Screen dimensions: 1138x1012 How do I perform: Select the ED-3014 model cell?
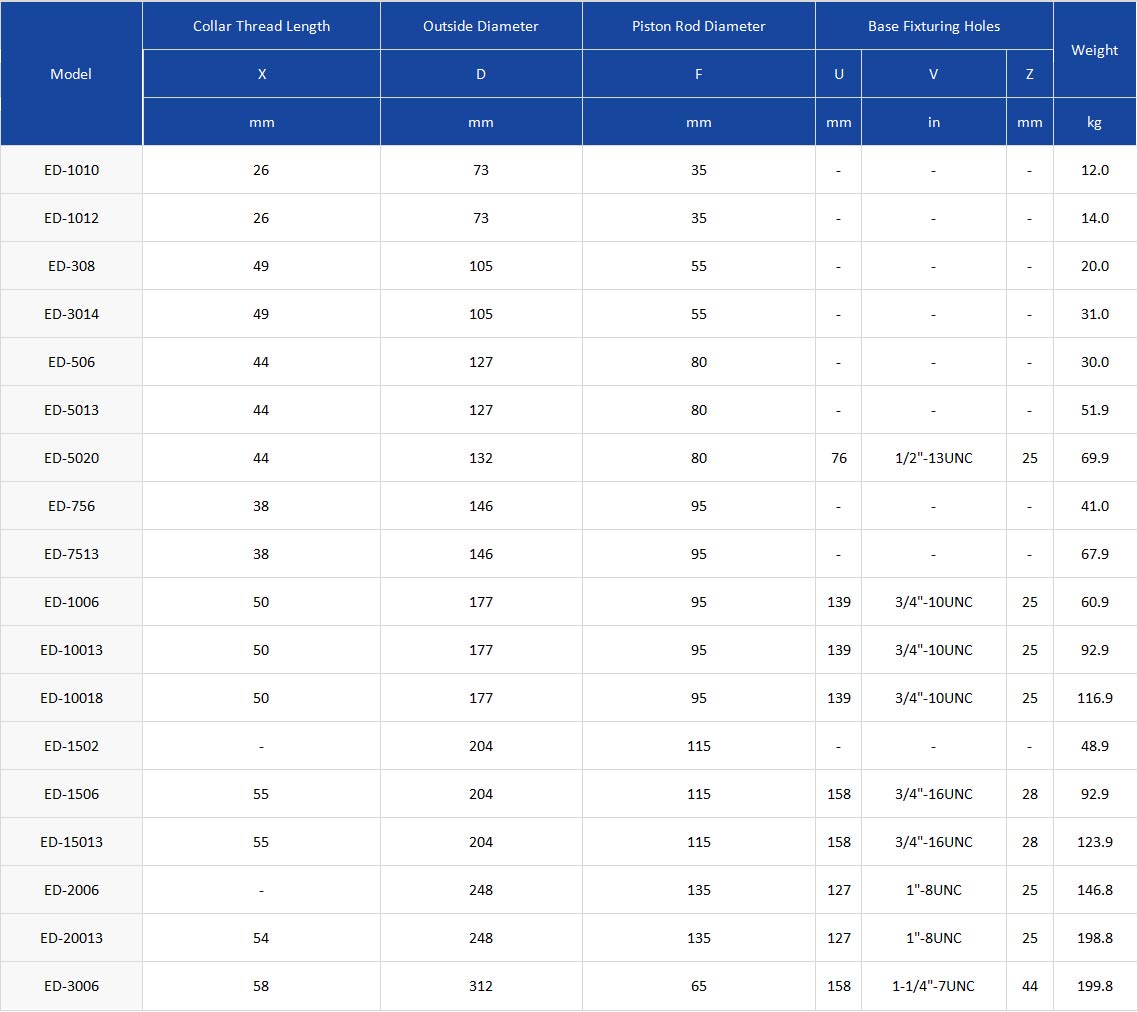coord(71,314)
